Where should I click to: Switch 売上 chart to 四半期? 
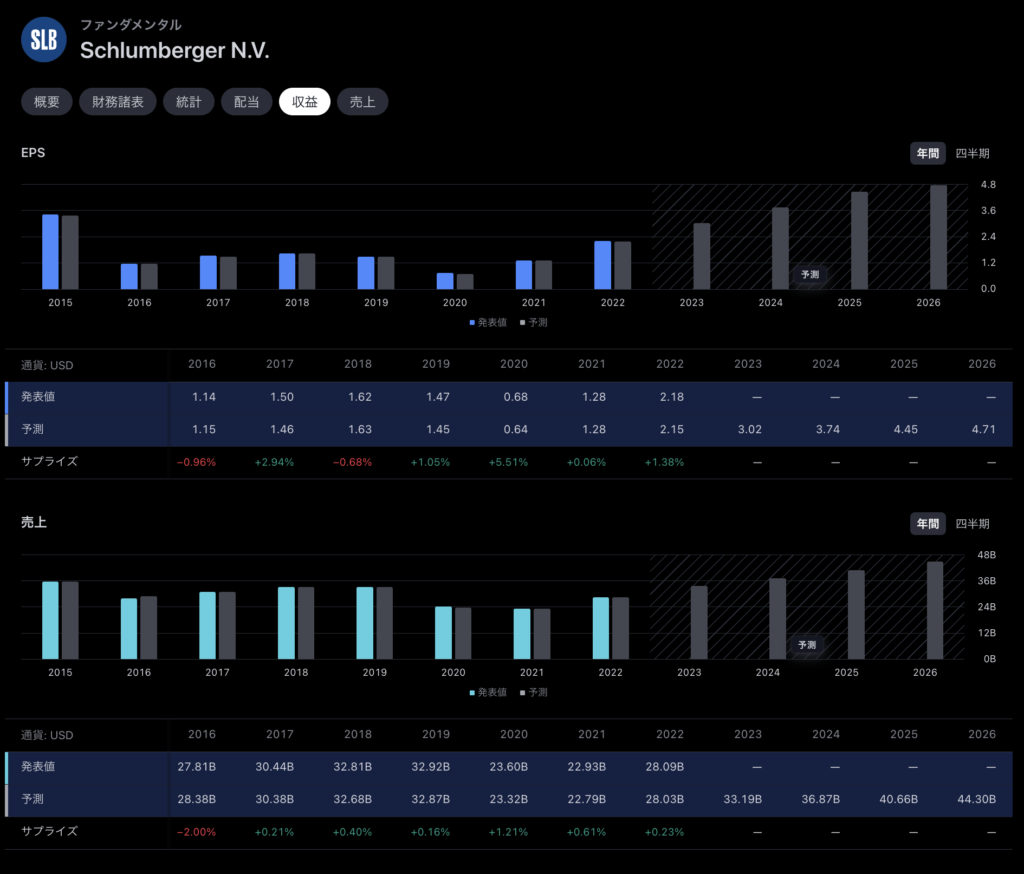pyautogui.click(x=972, y=524)
